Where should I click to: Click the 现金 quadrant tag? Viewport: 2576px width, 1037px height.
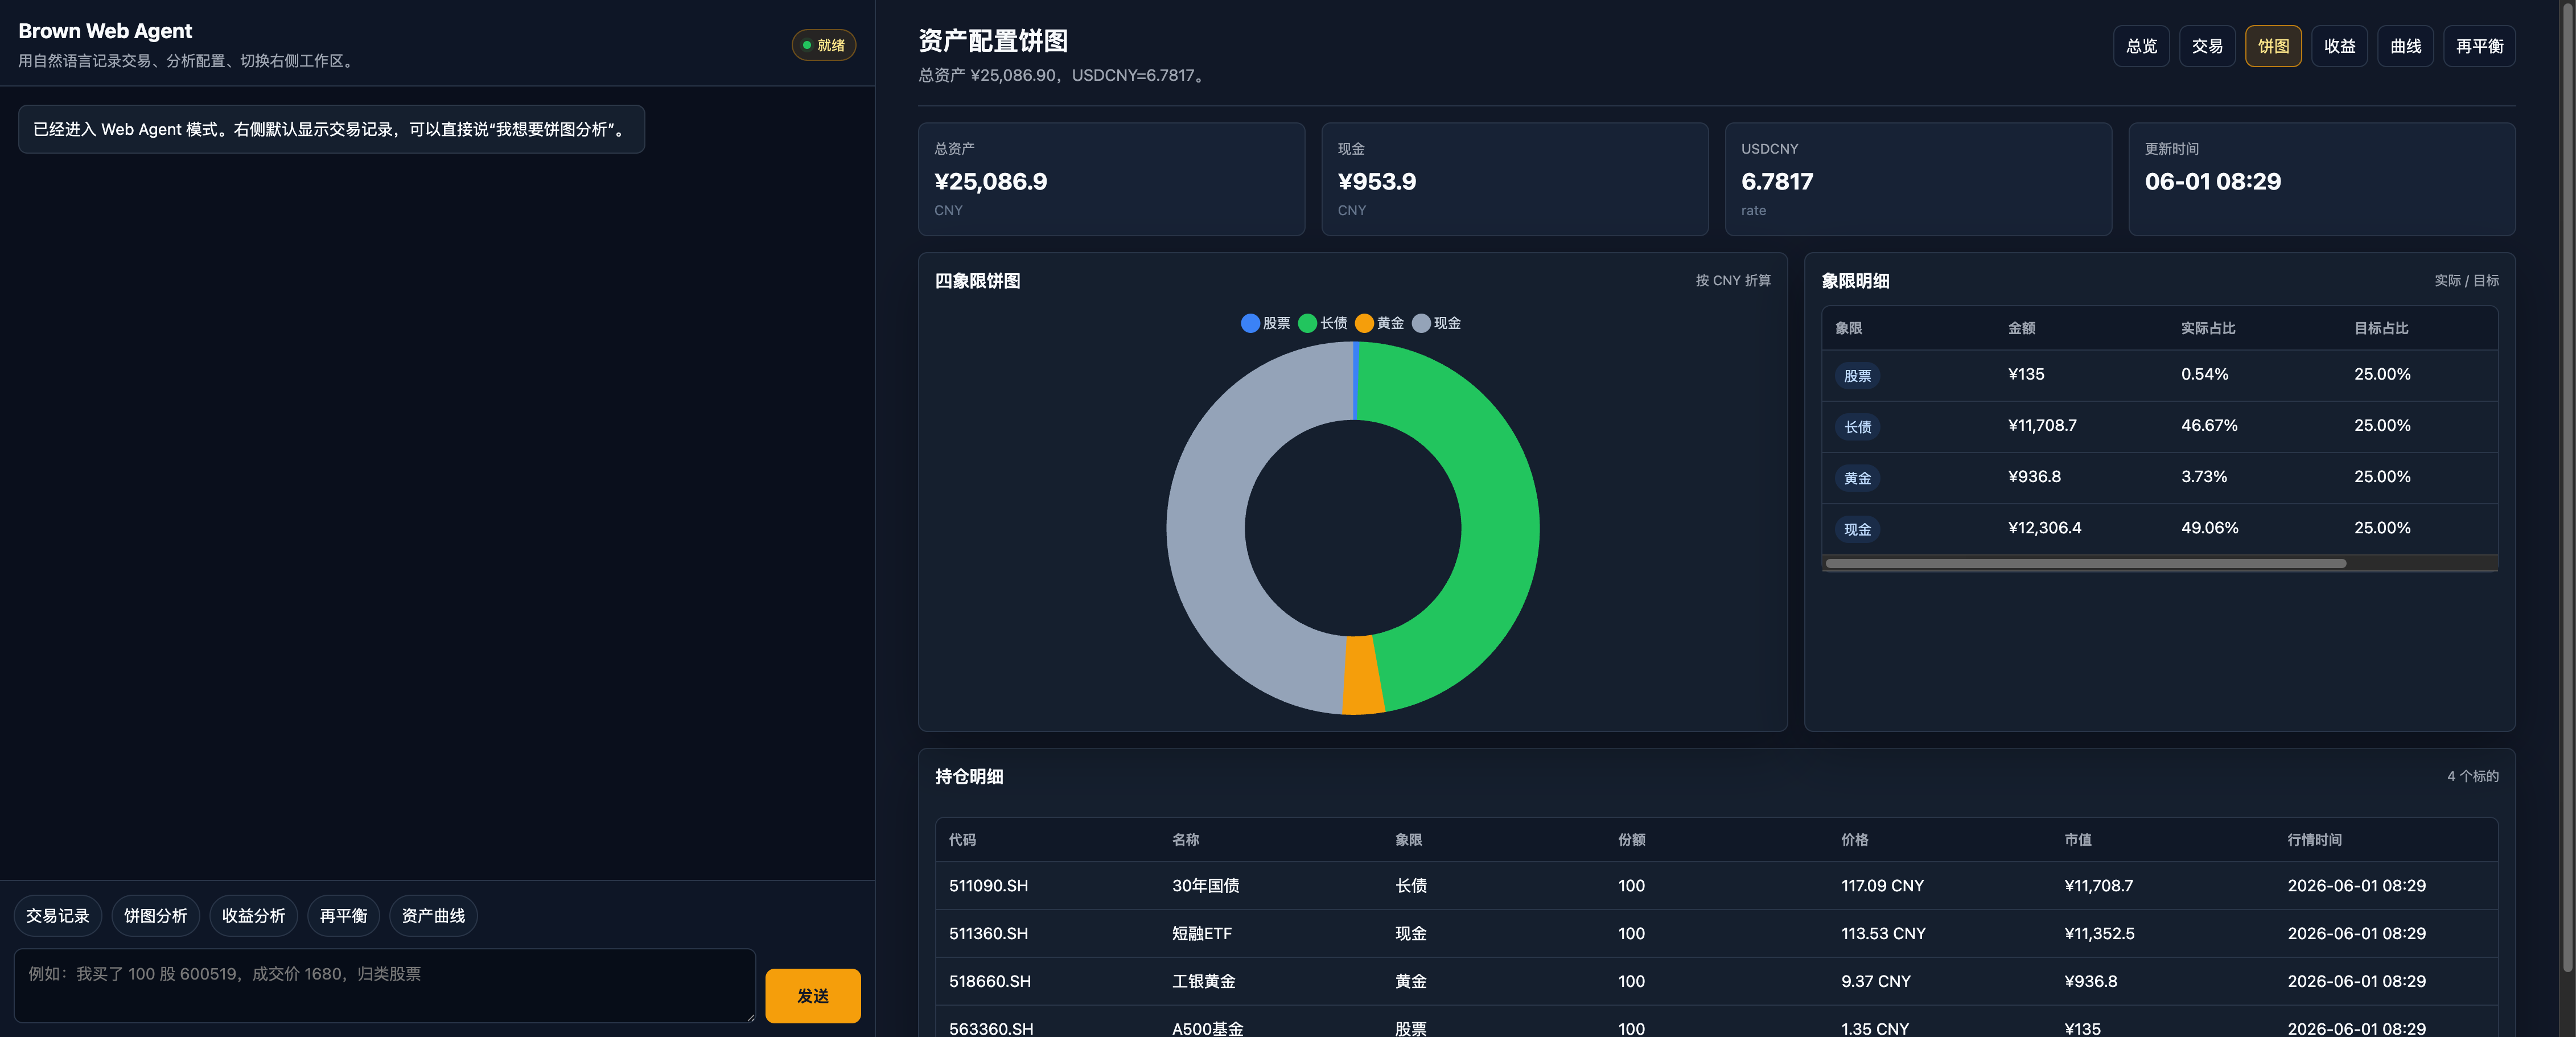click(x=1857, y=529)
